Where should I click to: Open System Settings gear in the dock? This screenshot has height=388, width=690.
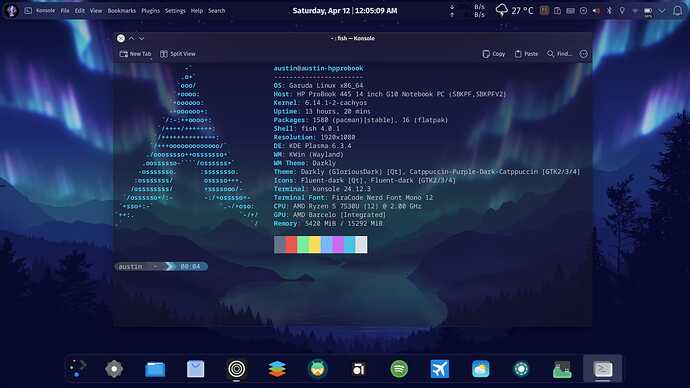[x=114, y=369]
